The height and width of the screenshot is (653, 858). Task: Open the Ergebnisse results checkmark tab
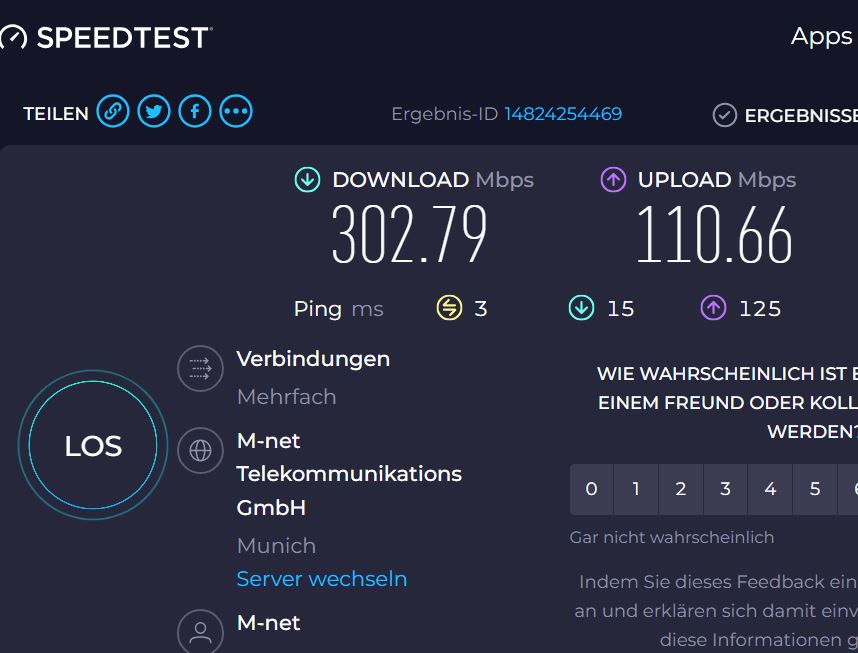coord(785,115)
